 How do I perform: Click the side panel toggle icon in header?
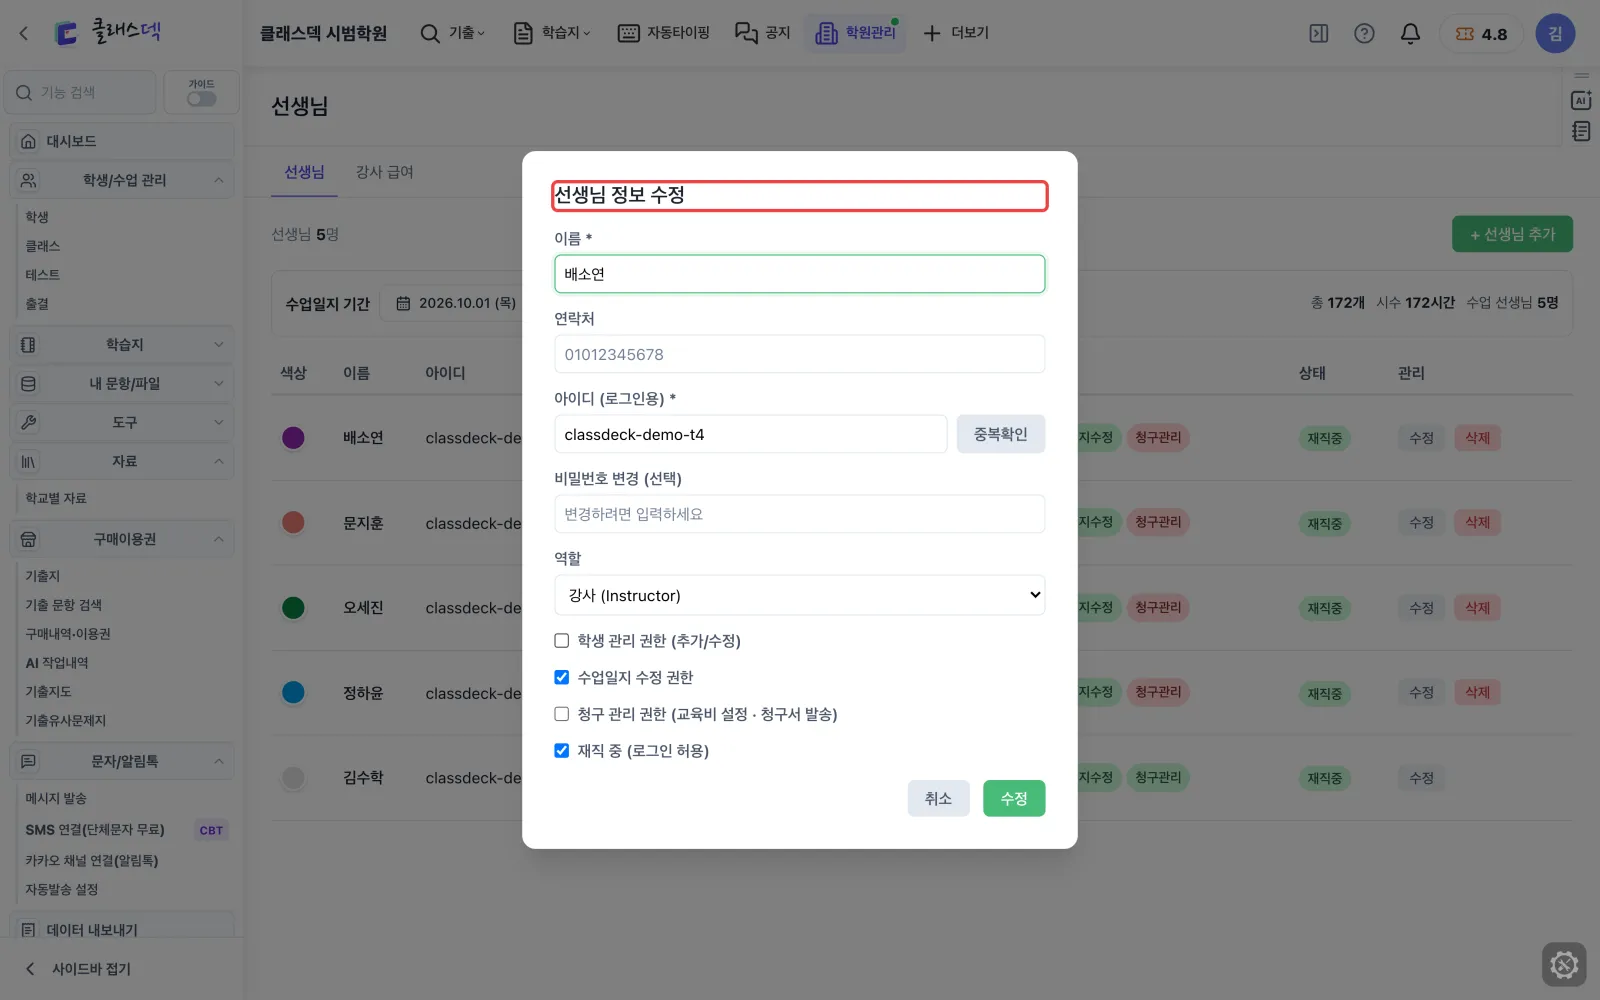[x=1319, y=33]
